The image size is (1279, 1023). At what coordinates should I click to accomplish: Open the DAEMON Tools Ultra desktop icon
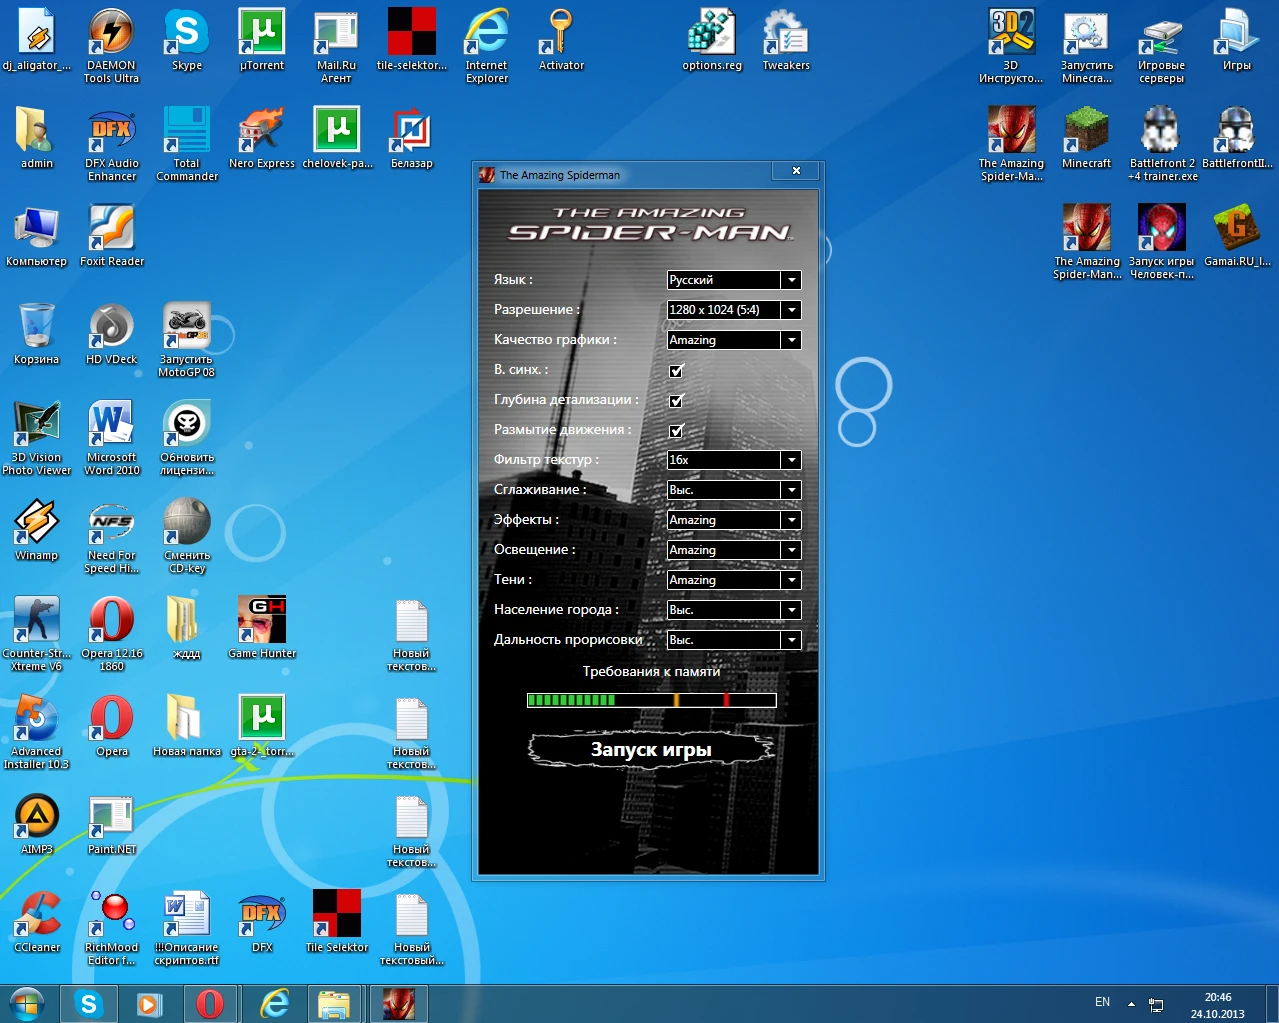(111, 34)
